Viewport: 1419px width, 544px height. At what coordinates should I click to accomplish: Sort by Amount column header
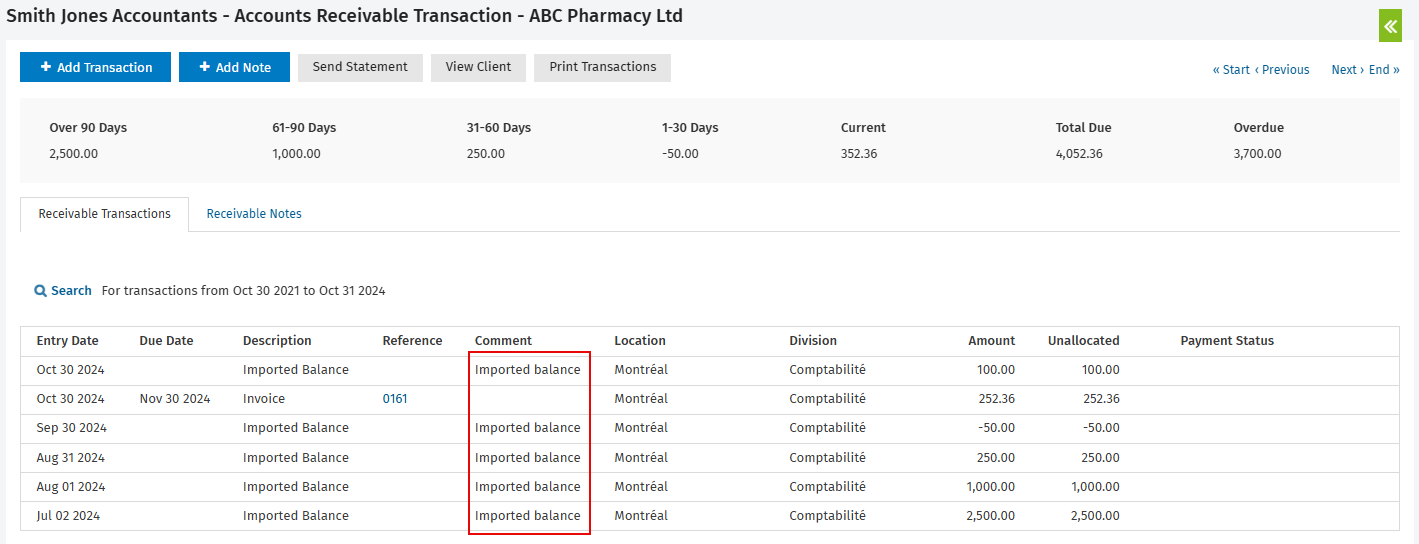pyautogui.click(x=991, y=341)
